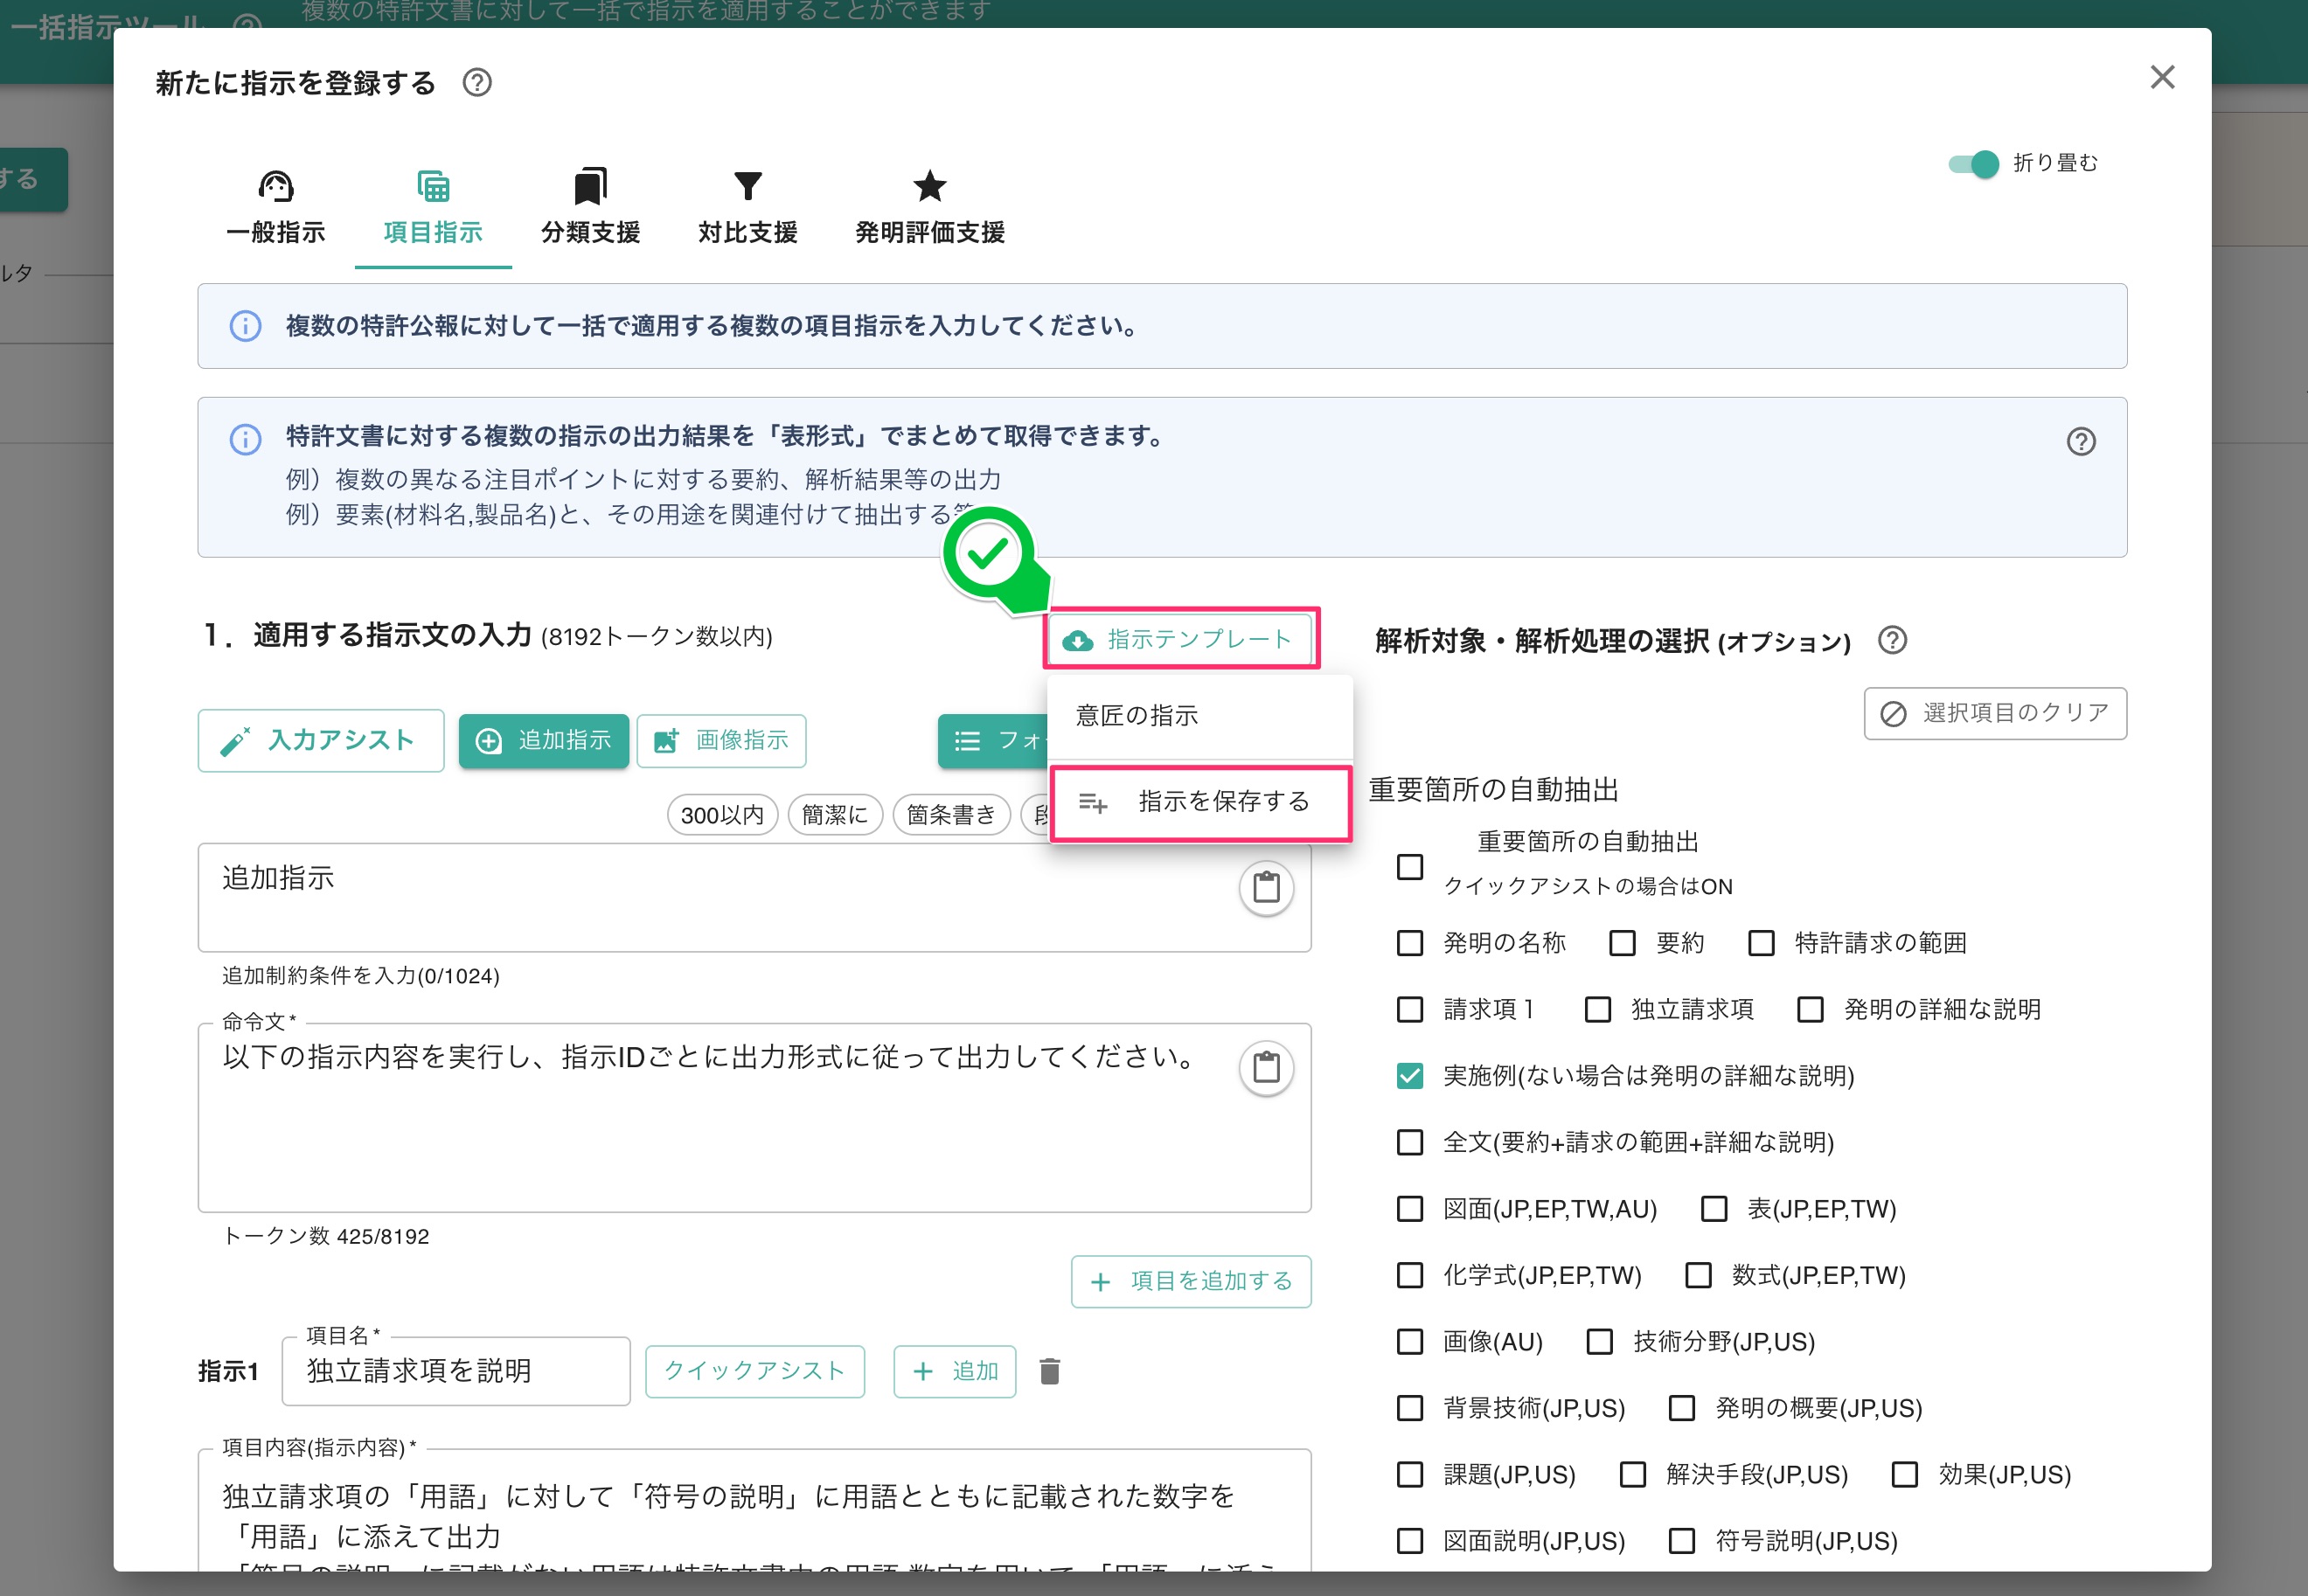Check the 発明の詳細な説明 checkbox
2308x1596 pixels.
click(x=1810, y=1010)
